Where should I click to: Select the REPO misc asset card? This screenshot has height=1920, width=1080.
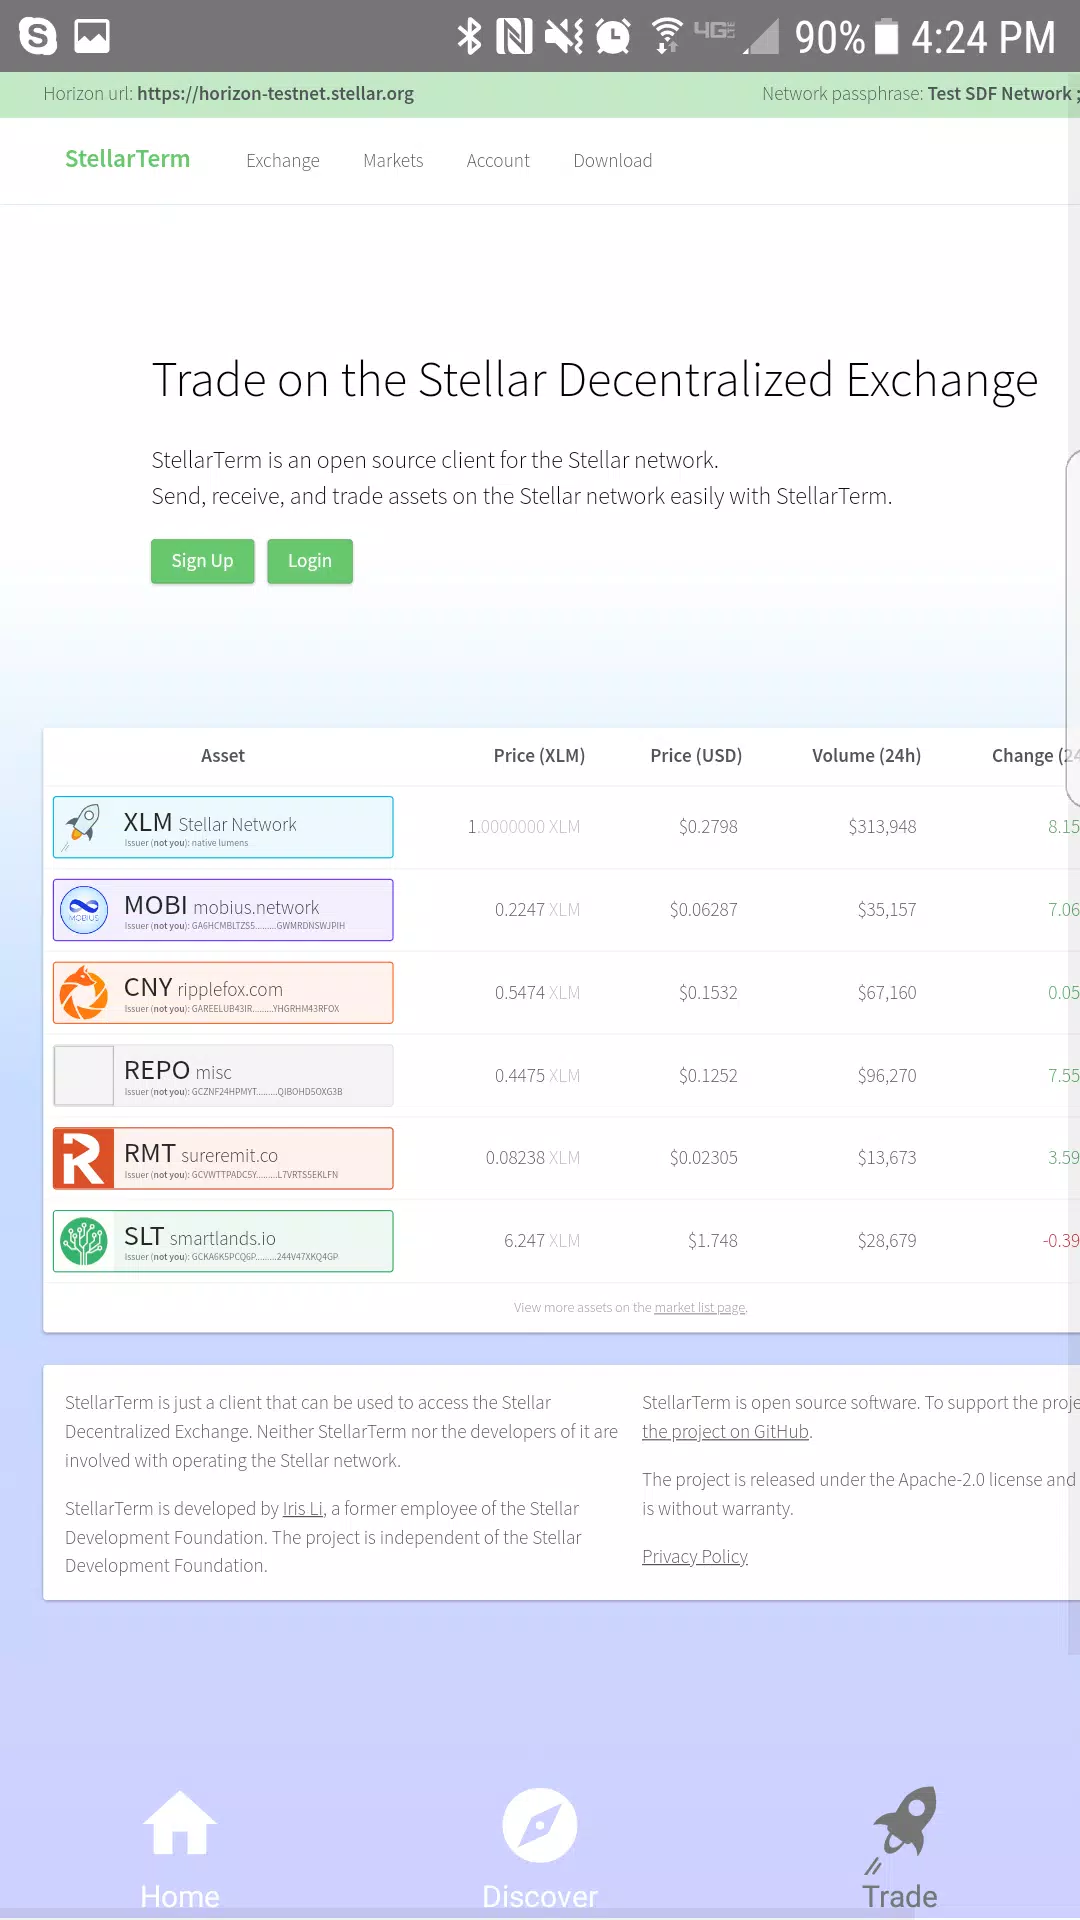223,1075
